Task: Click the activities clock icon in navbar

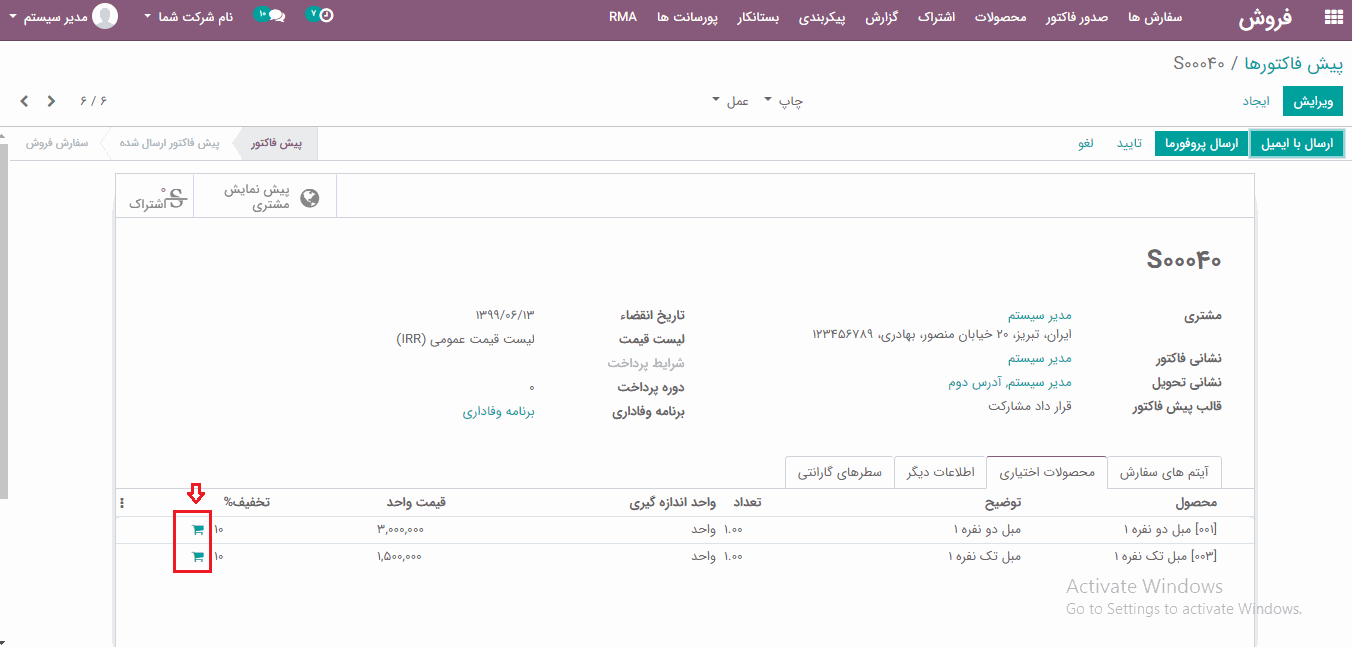Action: coord(320,16)
